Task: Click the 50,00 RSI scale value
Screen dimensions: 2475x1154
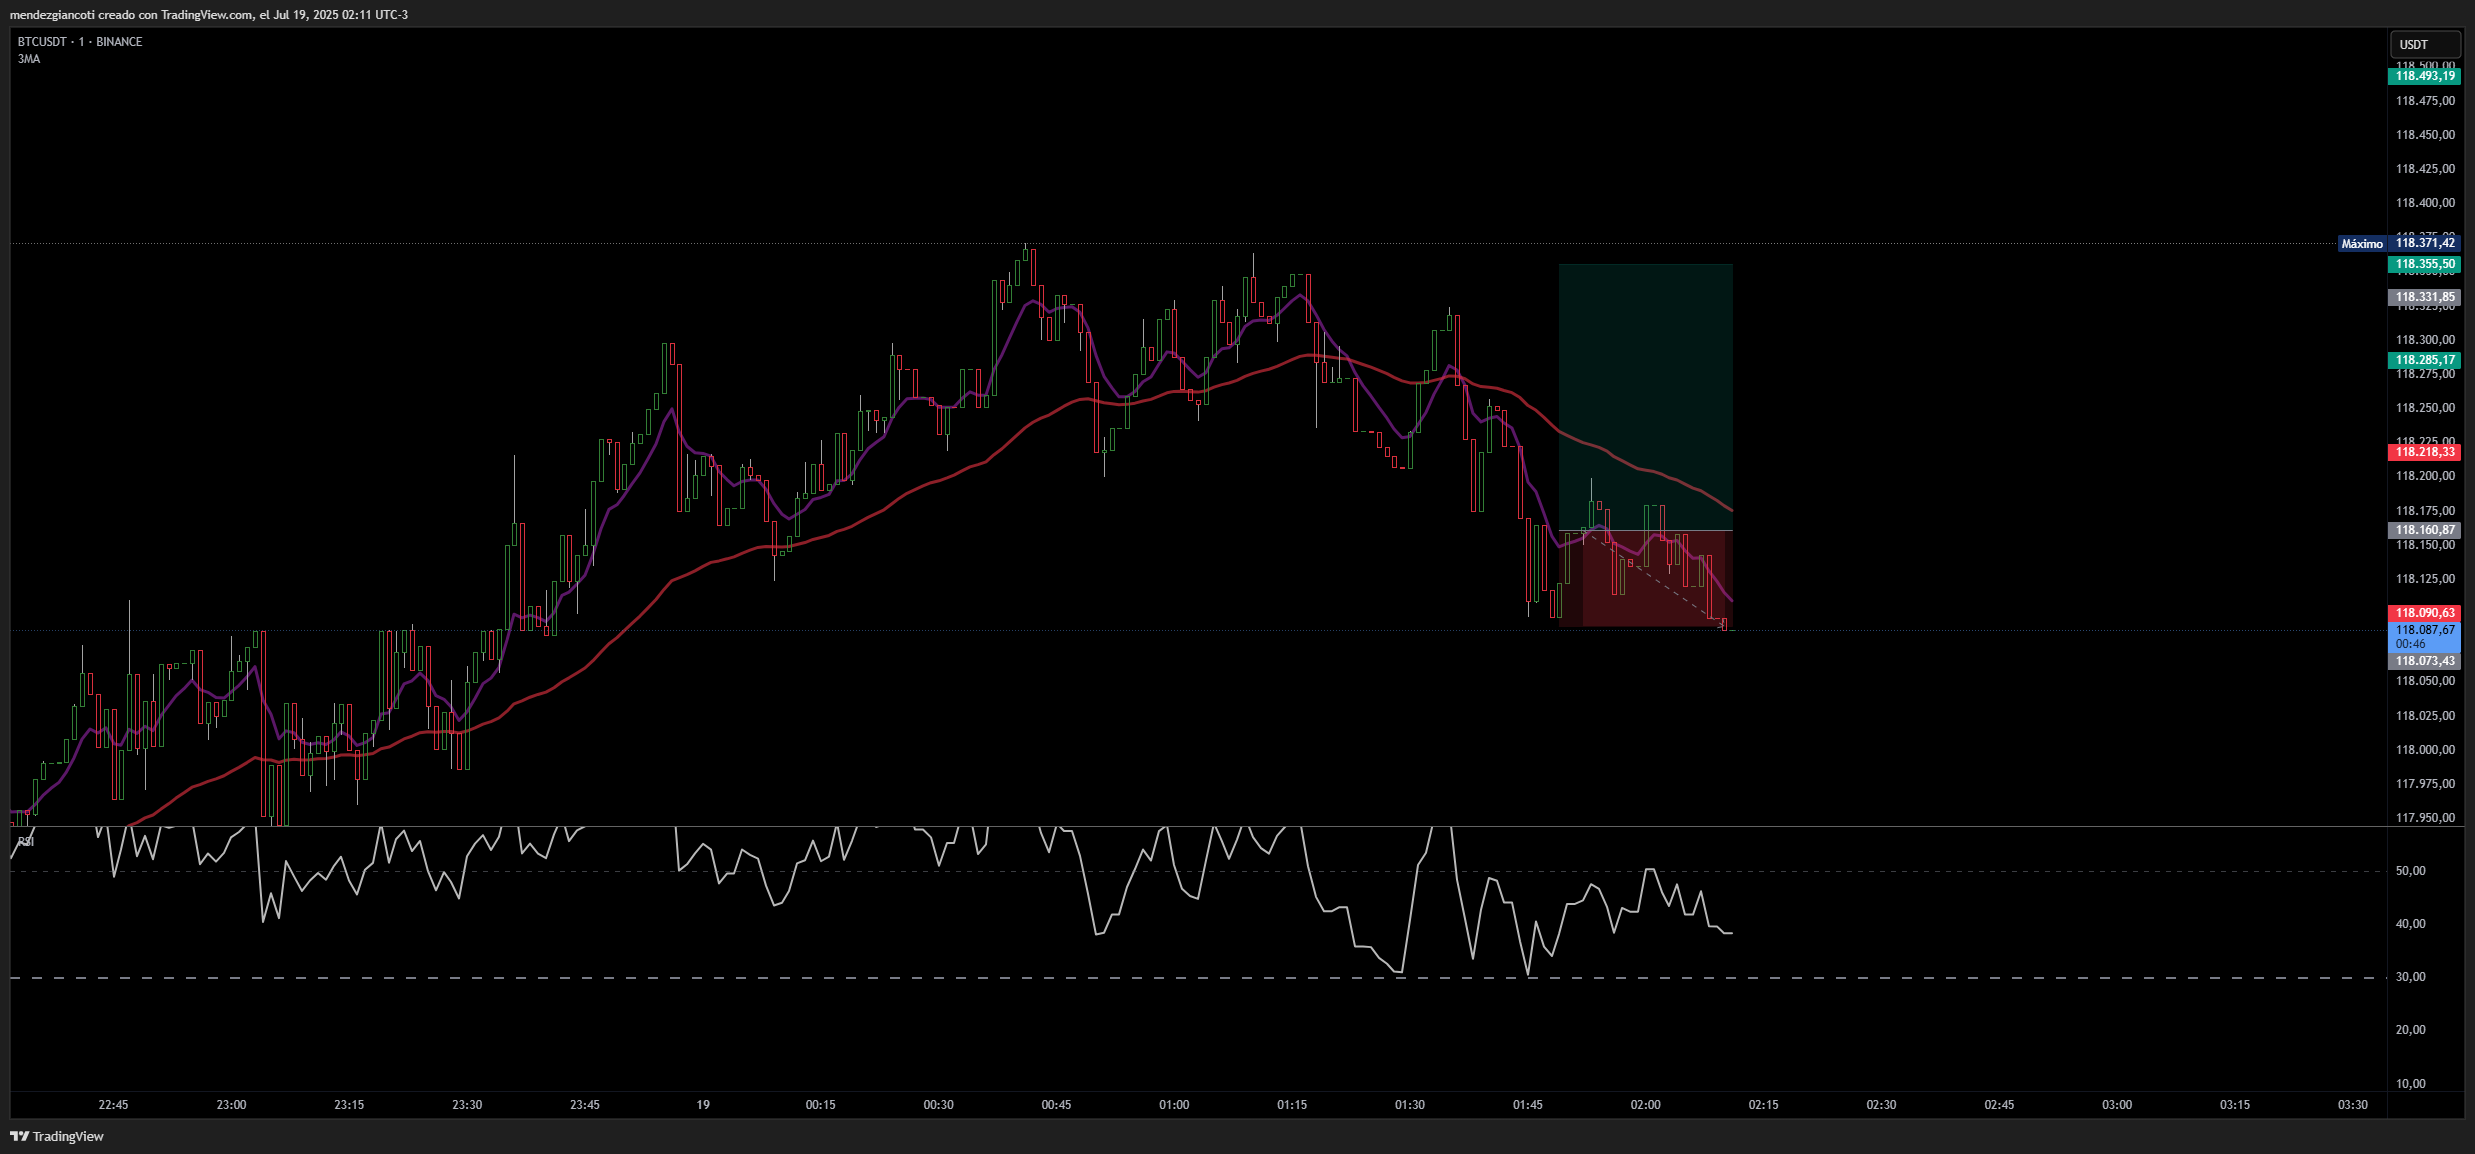Action: pos(2410,871)
